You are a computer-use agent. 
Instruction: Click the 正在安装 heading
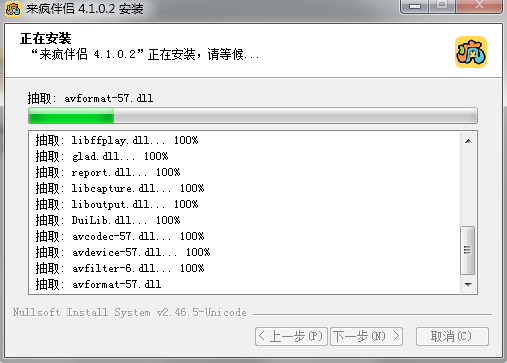[x=46, y=39]
